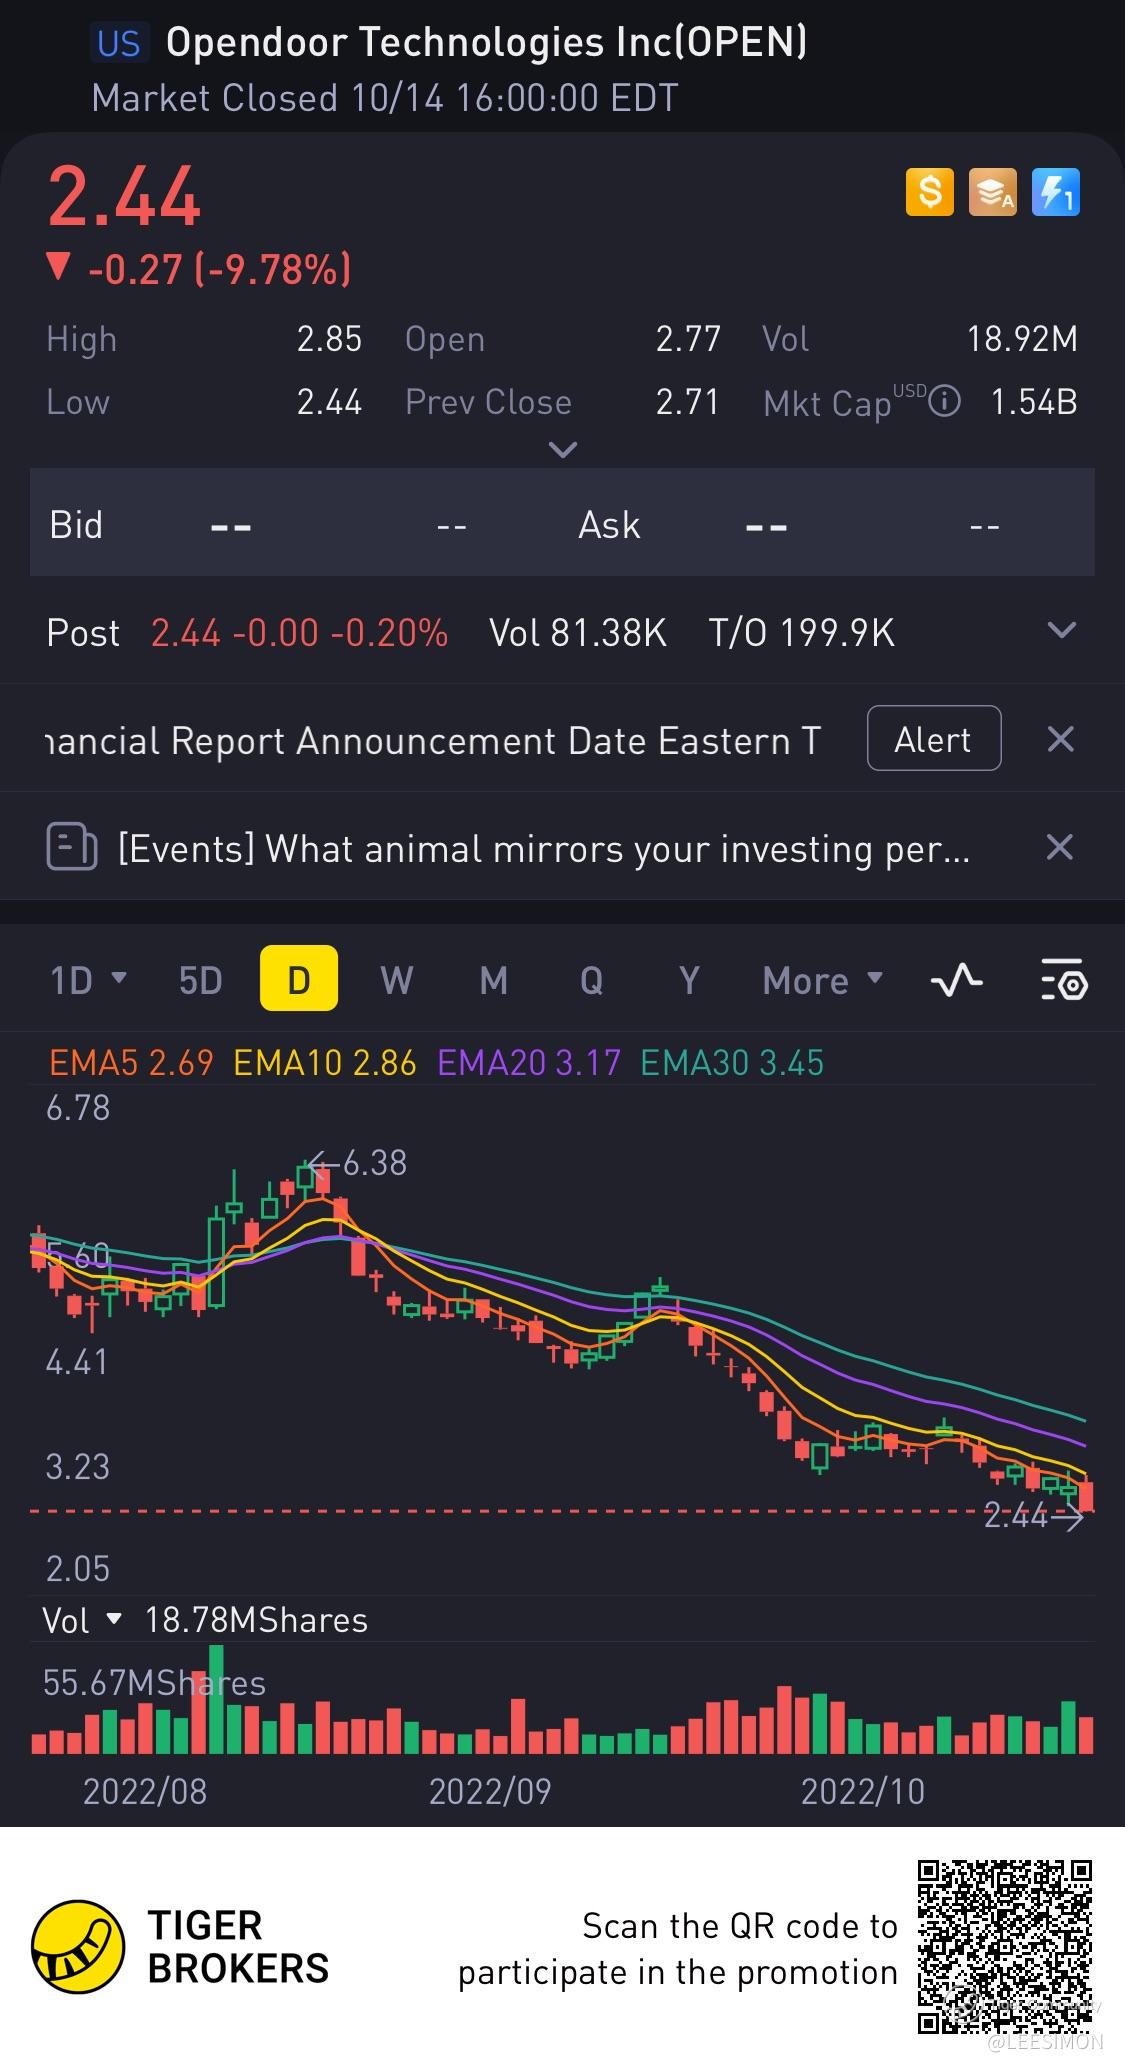This screenshot has height=2067, width=1125.
Task: Tap the Mkt Cap info circle icon
Action: coord(944,402)
